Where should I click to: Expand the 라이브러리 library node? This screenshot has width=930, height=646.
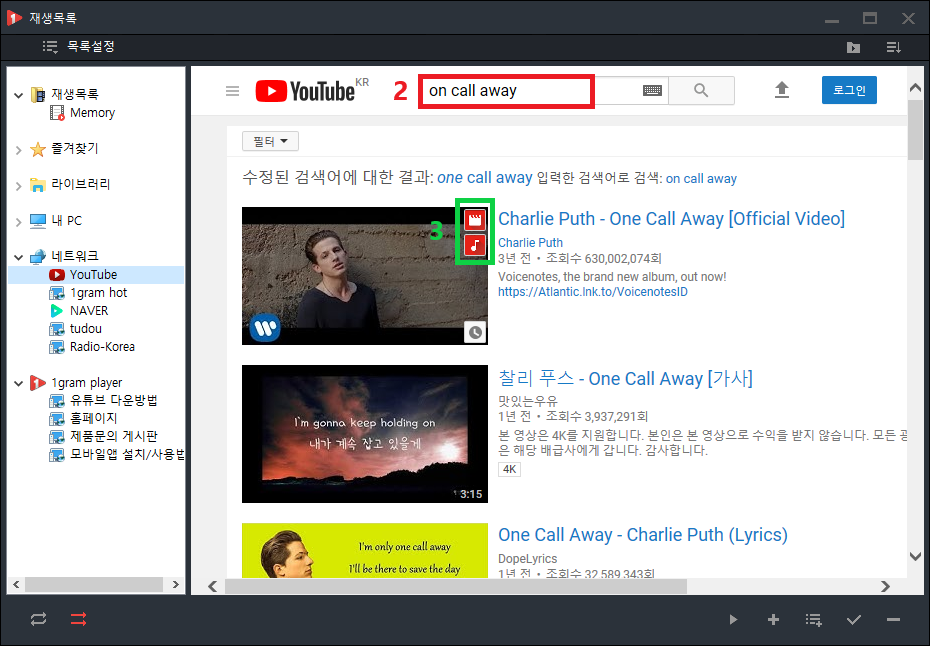tap(18, 186)
